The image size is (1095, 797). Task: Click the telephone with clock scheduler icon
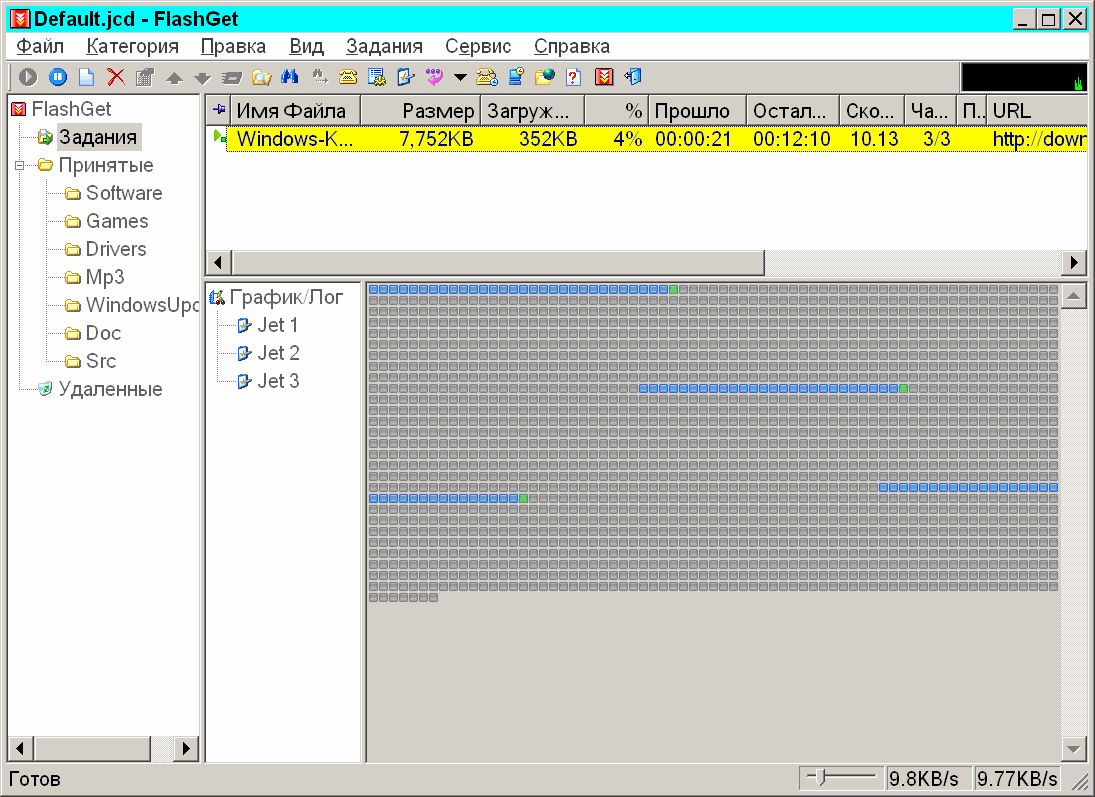(487, 77)
